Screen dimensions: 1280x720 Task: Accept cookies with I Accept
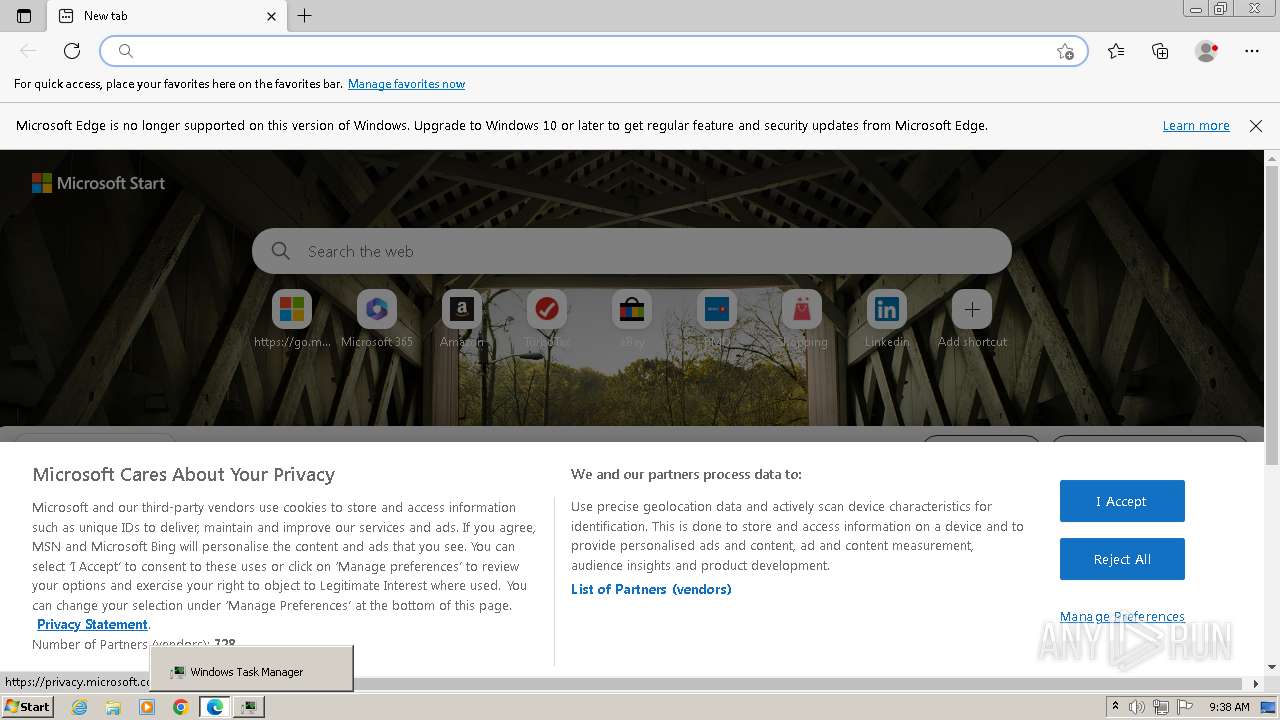point(1122,501)
